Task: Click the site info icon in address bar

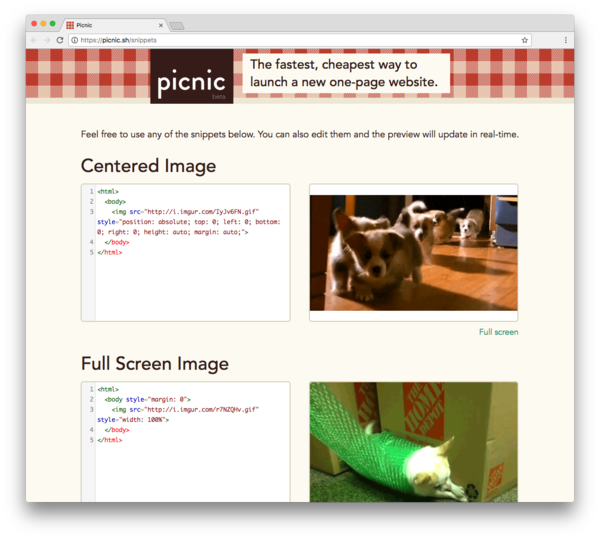Action: [x=74, y=40]
